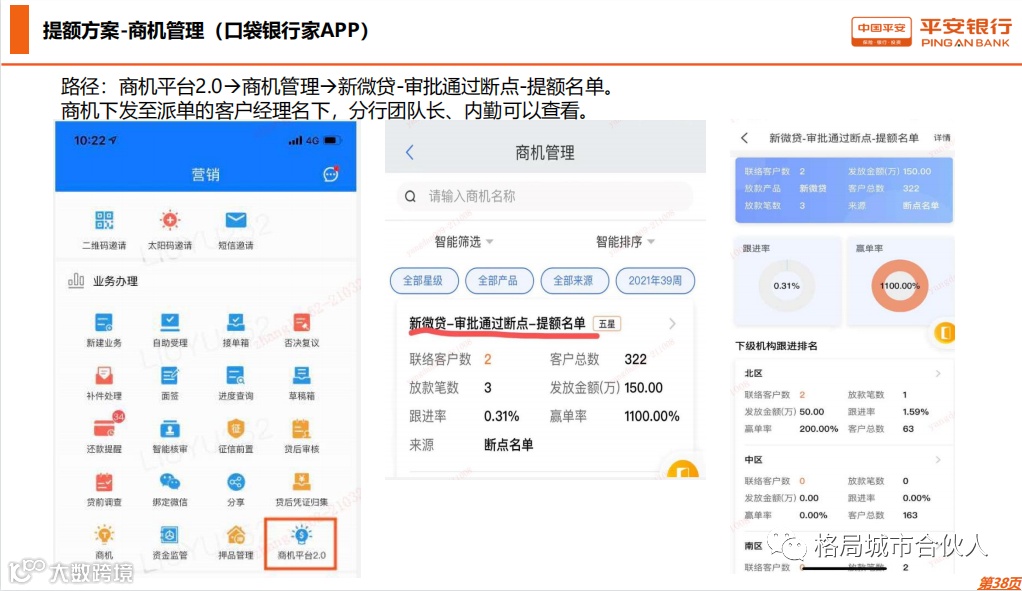The image size is (1022, 591).
Task: Tap the message bubble icon in 营销 header
Action: (x=331, y=174)
